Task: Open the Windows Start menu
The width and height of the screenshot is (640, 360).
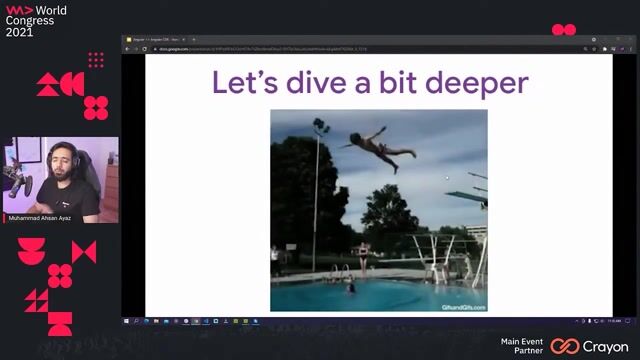Action: pos(127,322)
